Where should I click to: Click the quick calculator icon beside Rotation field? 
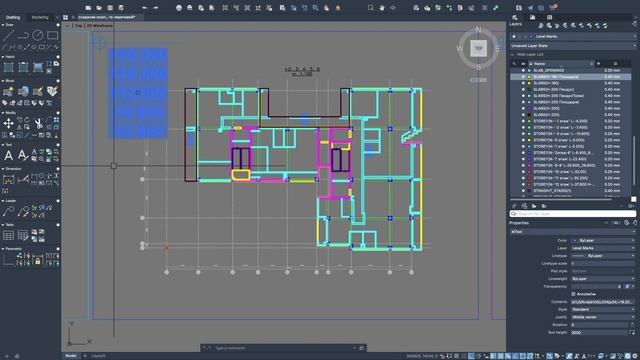click(633, 324)
